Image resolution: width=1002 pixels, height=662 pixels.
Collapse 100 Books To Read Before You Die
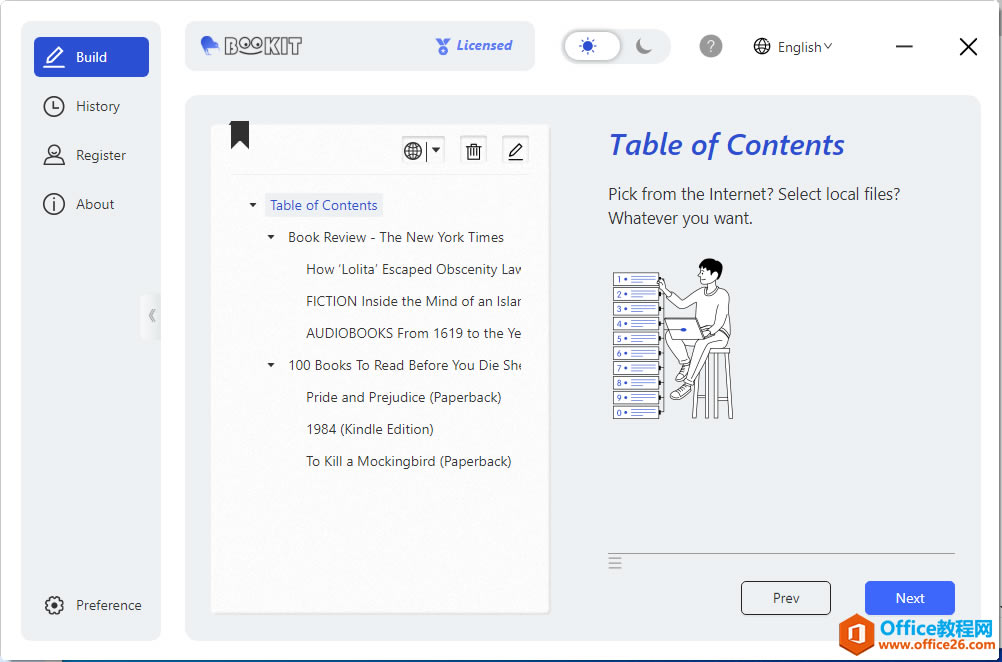tap(271, 365)
